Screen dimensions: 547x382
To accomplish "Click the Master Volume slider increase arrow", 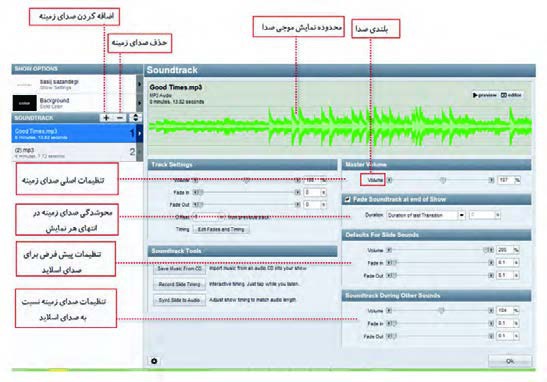I will [491, 180].
